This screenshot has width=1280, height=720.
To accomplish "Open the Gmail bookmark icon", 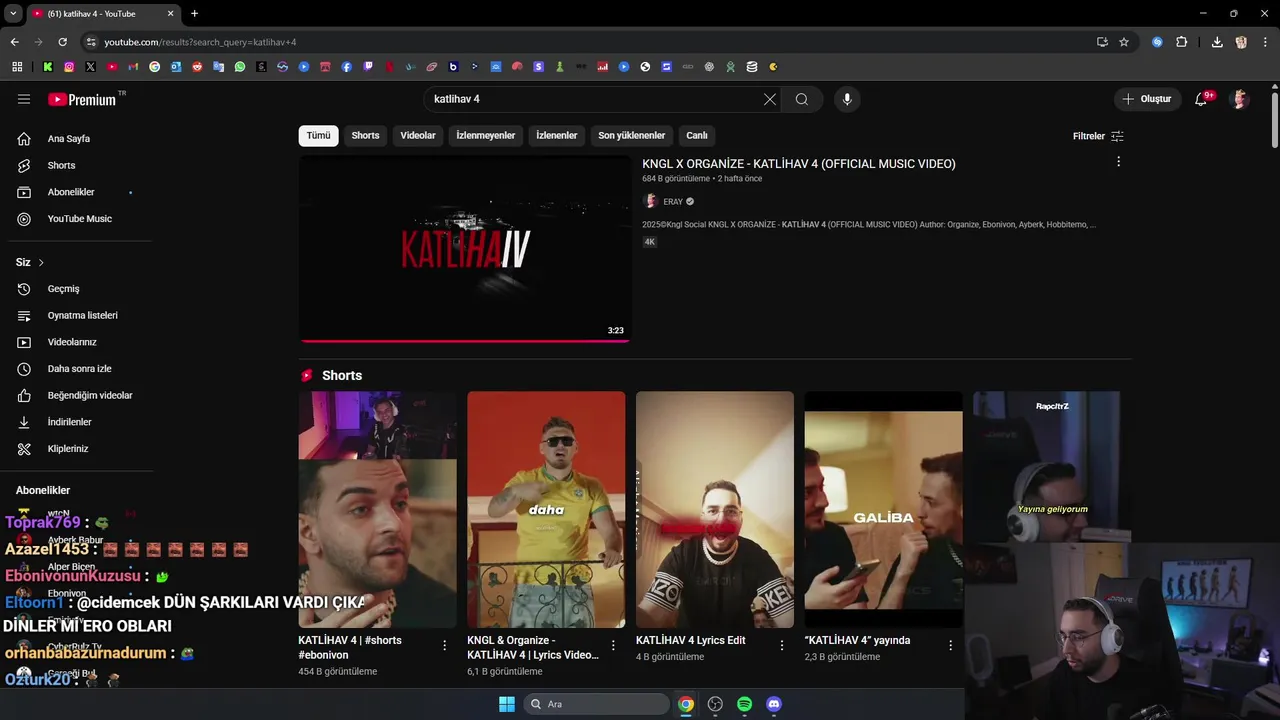I will pyautogui.click(x=133, y=67).
